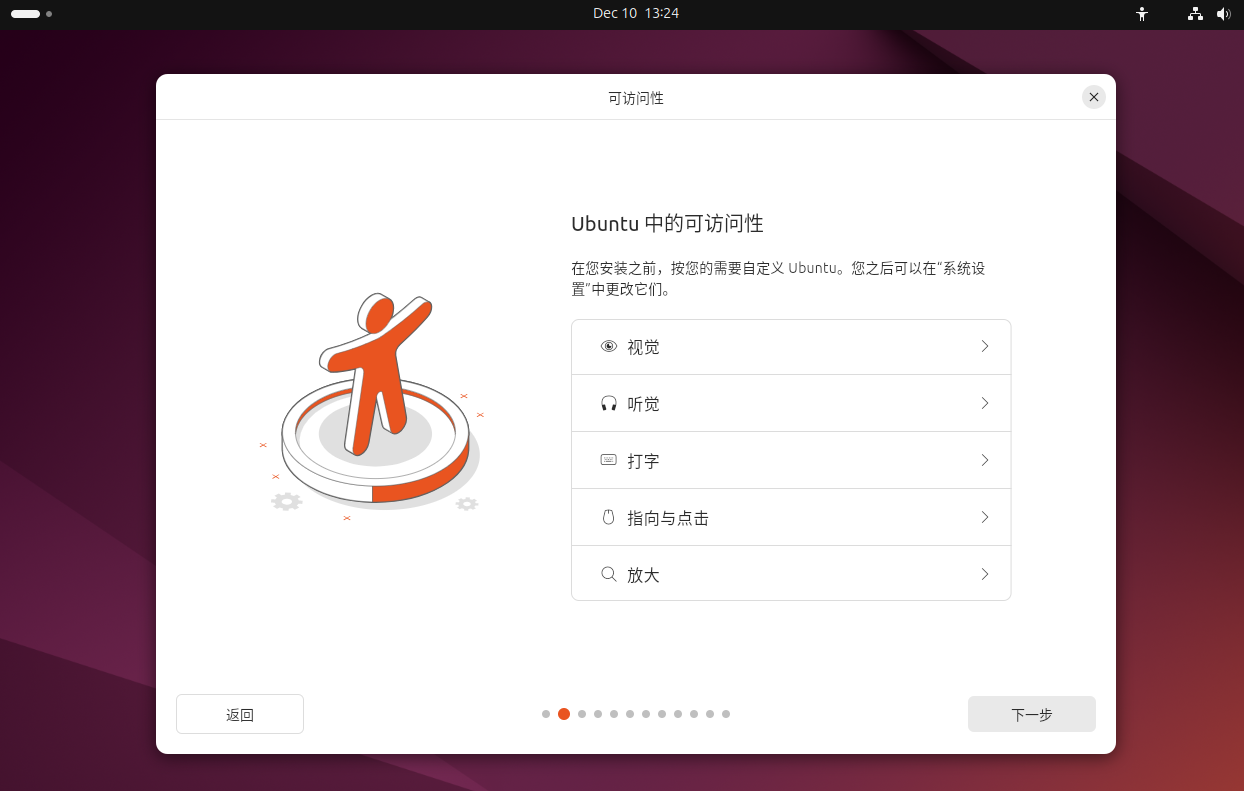Expand the 打字 row chevron

pos(985,460)
